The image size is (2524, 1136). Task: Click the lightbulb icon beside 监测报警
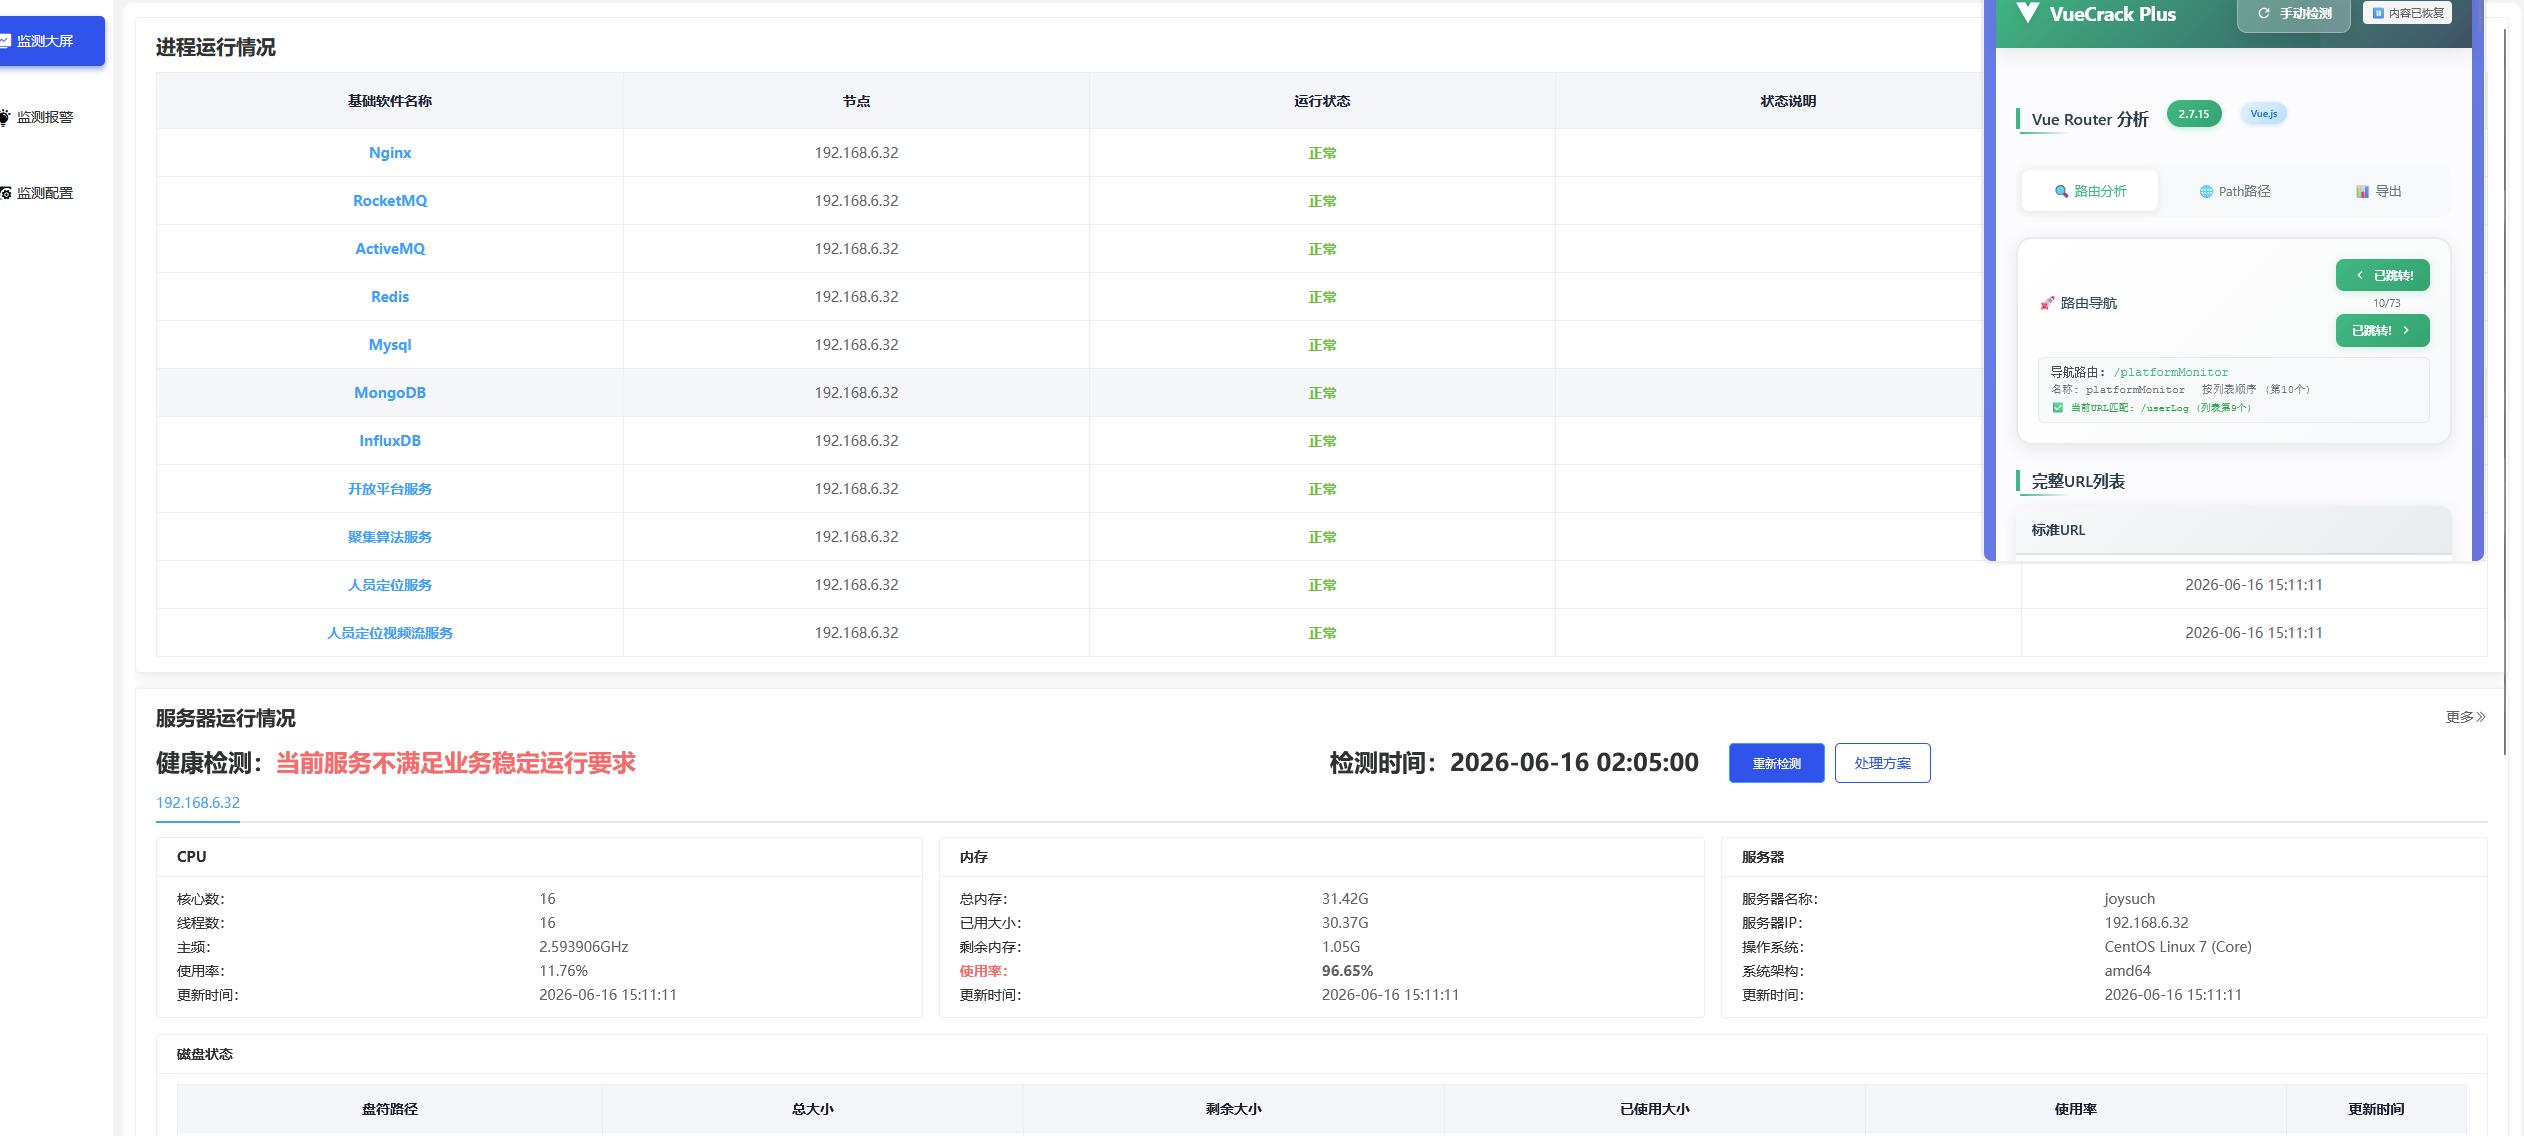pyautogui.click(x=5, y=118)
